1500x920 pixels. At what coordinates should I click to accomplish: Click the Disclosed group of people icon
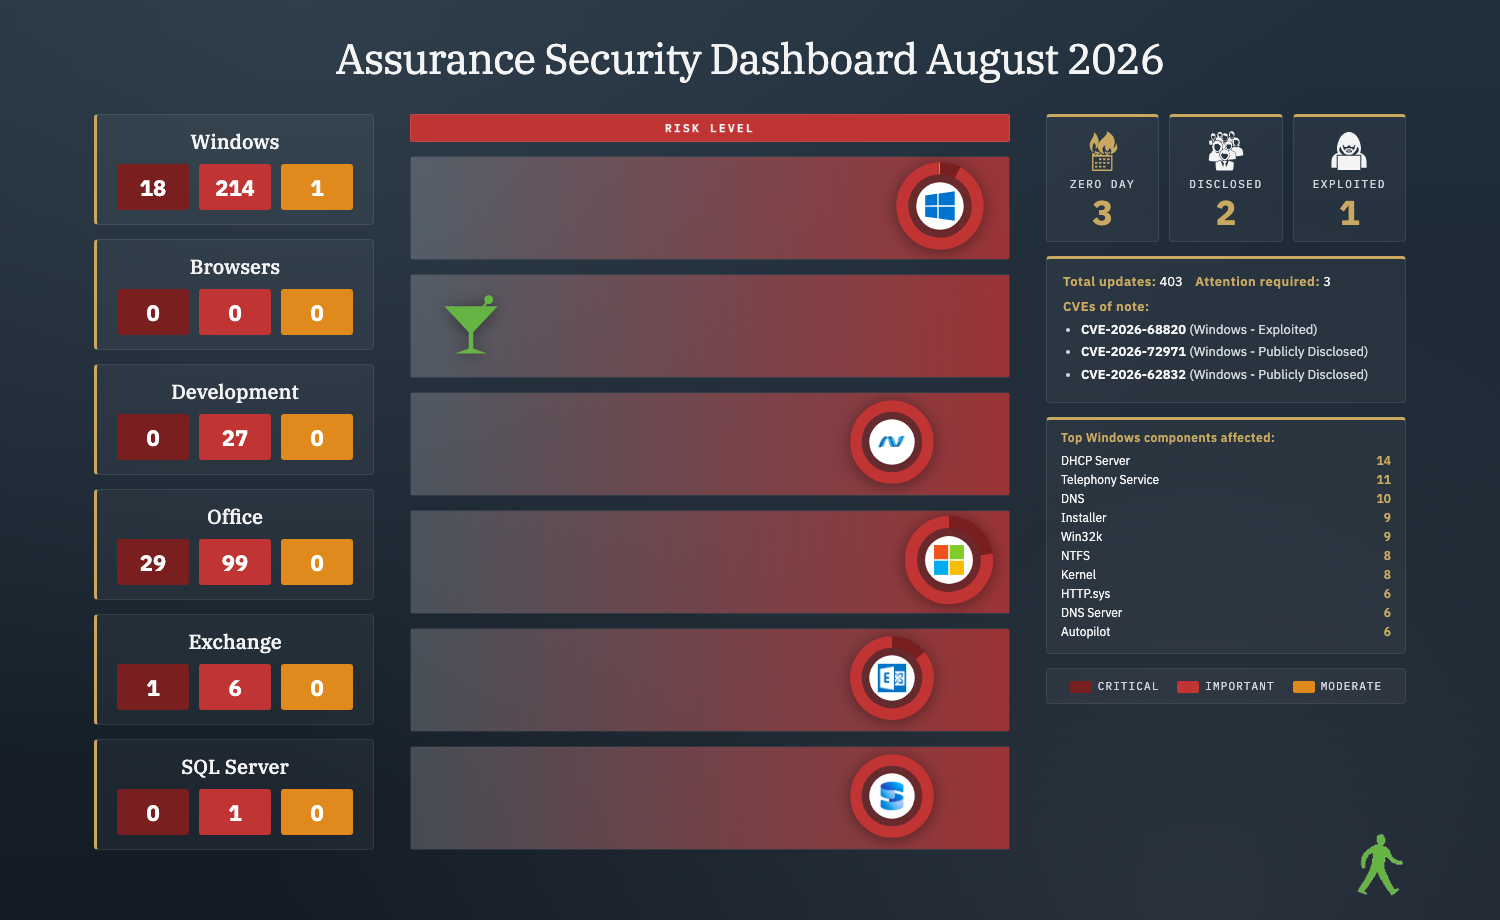(1225, 151)
